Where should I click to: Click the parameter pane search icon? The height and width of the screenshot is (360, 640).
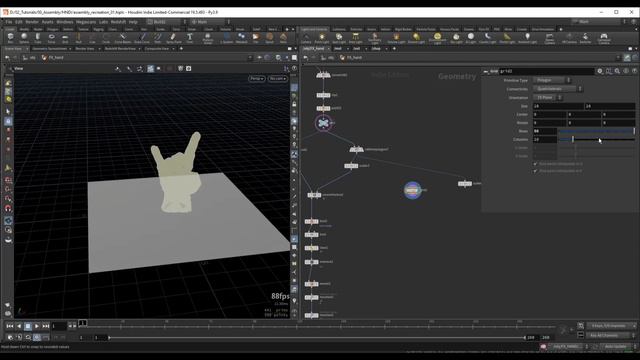(617, 71)
